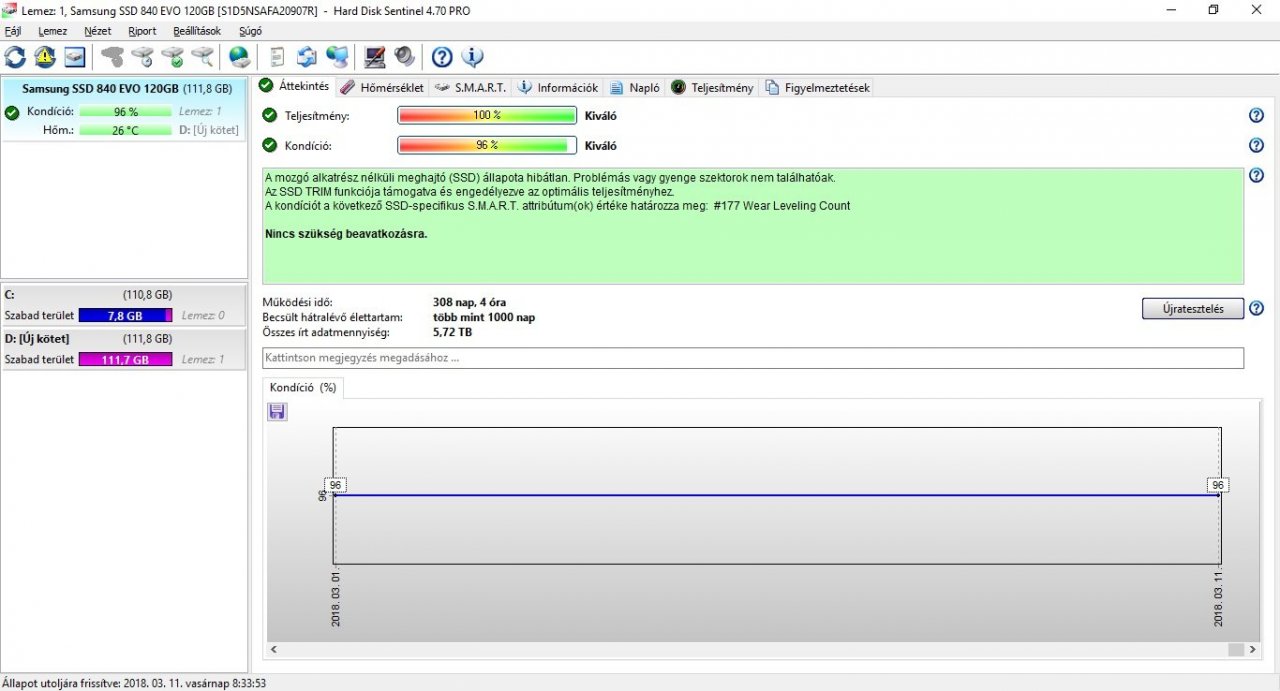This screenshot has width=1280, height=691.
Task: Click the text report document toolbar icon
Action: (277, 56)
